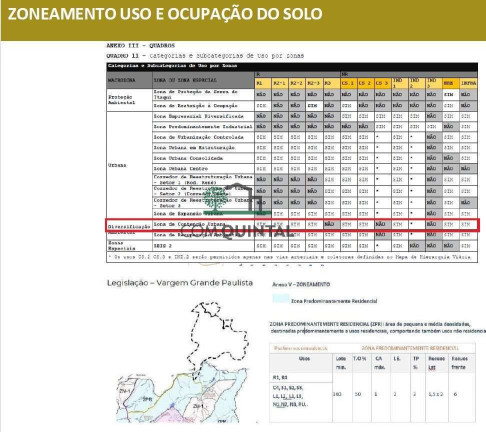This screenshot has width=486, height=432.
Task: Click the 'IND 2' column header
Action: click(x=417, y=83)
